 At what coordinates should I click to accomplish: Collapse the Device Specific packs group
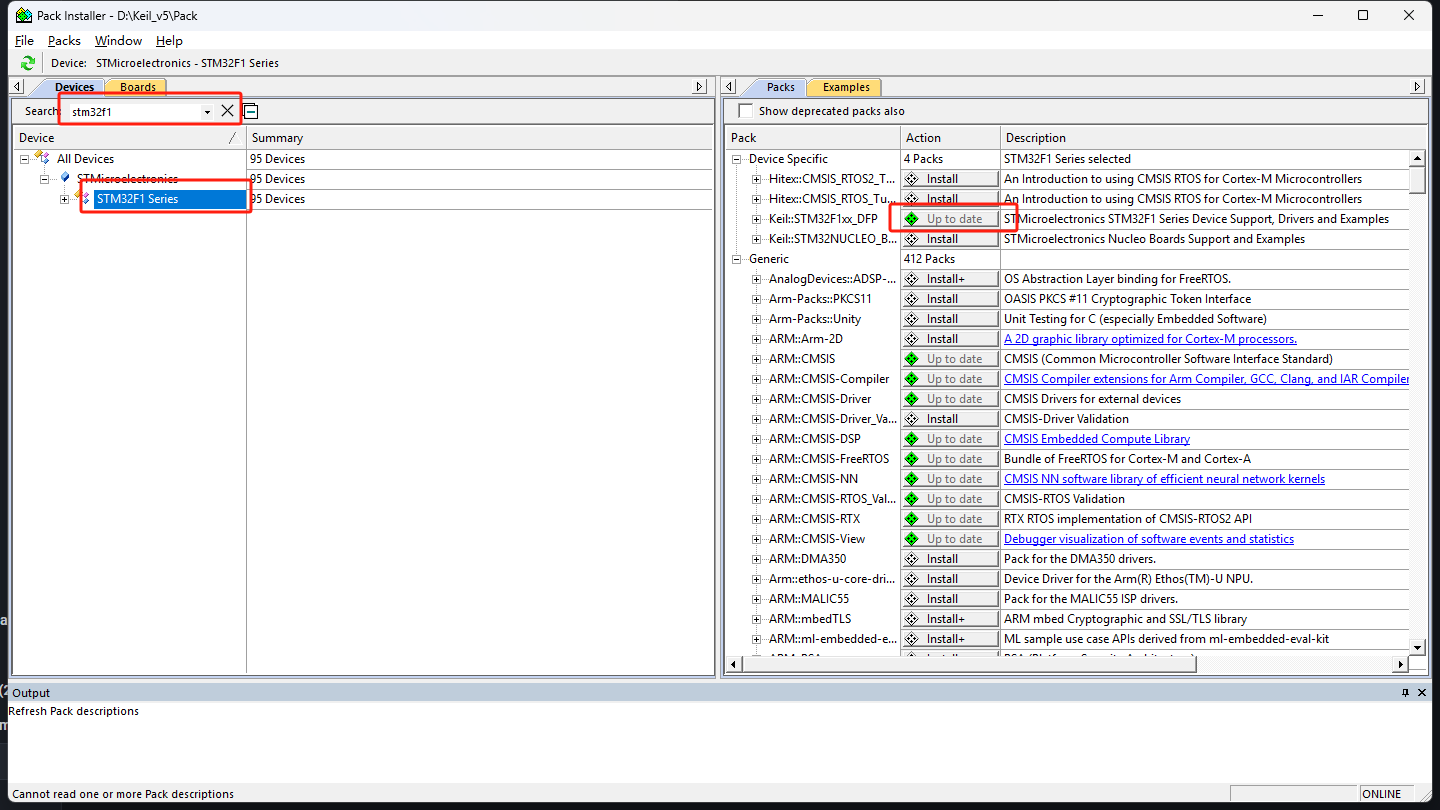coord(737,159)
